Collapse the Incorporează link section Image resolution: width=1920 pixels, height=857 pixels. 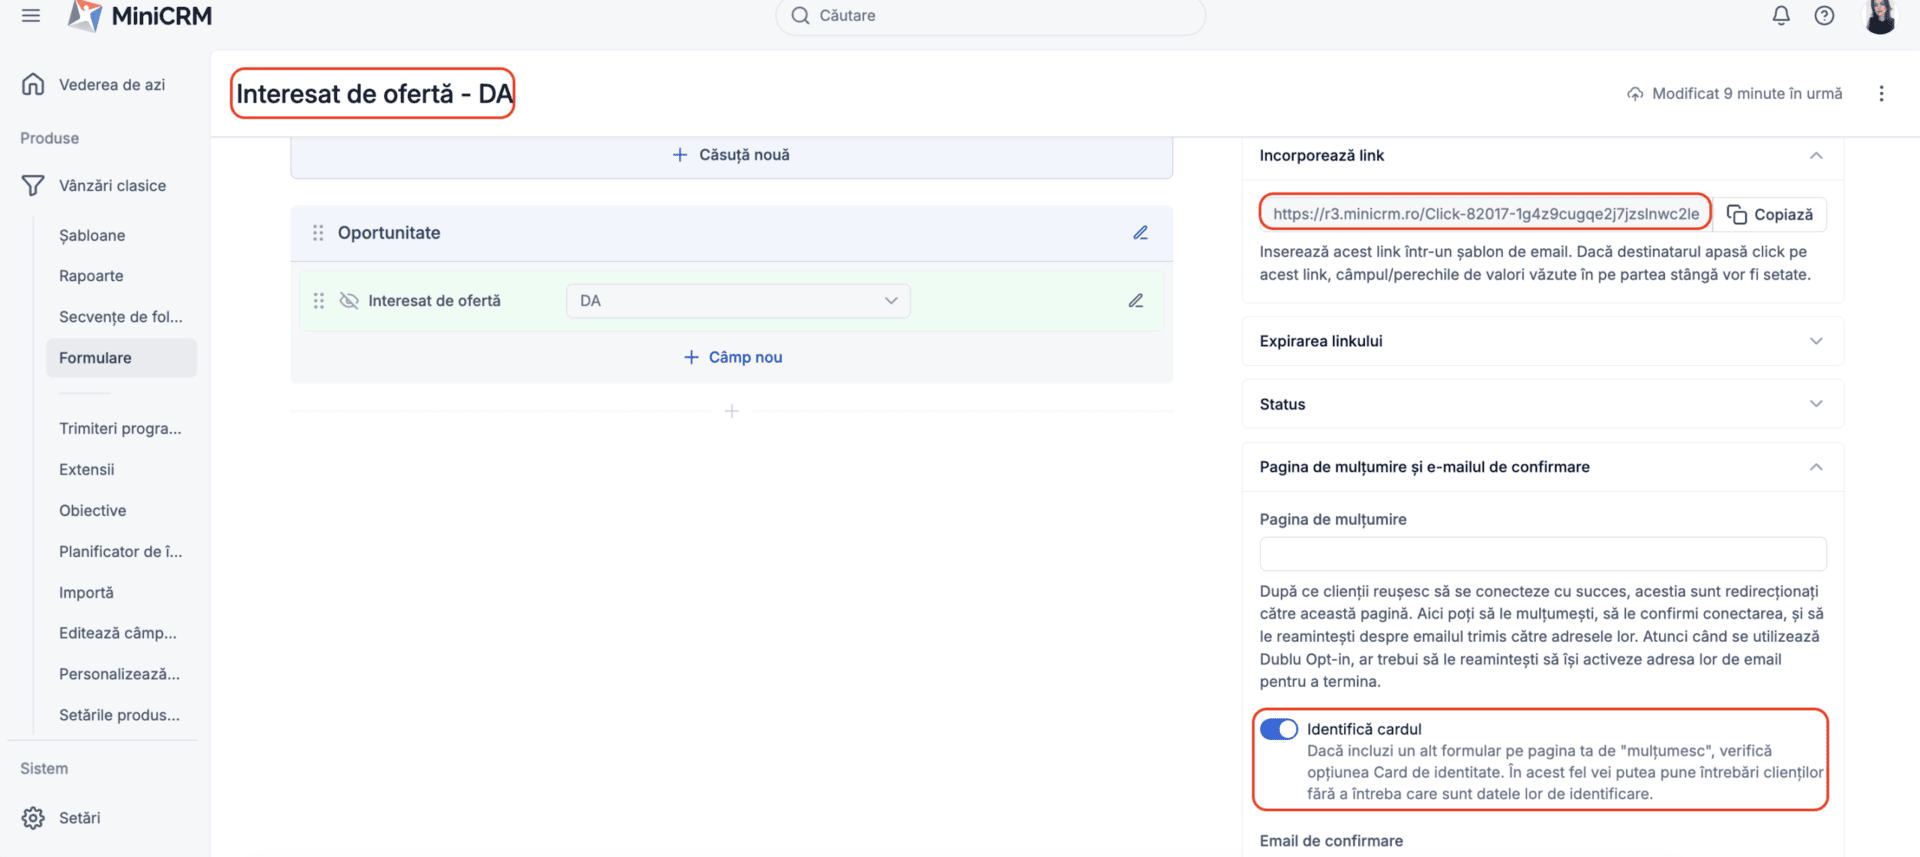pyautogui.click(x=1816, y=156)
